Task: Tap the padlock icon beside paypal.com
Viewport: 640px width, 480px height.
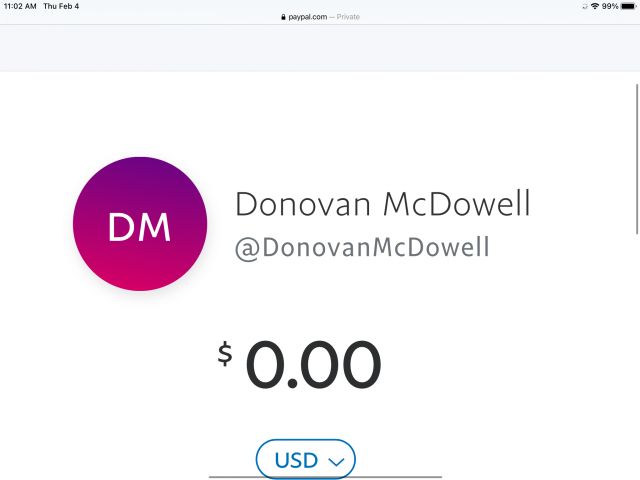Action: [283, 17]
